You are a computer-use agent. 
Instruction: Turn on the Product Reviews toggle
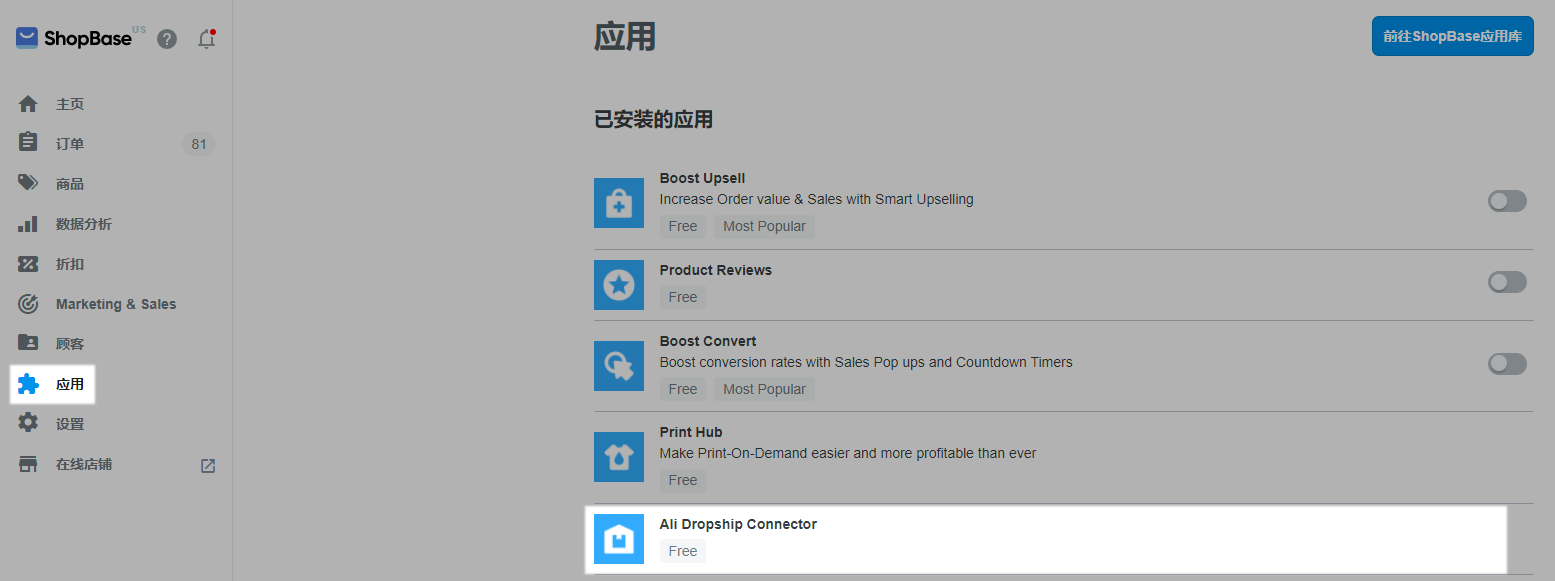click(x=1507, y=282)
